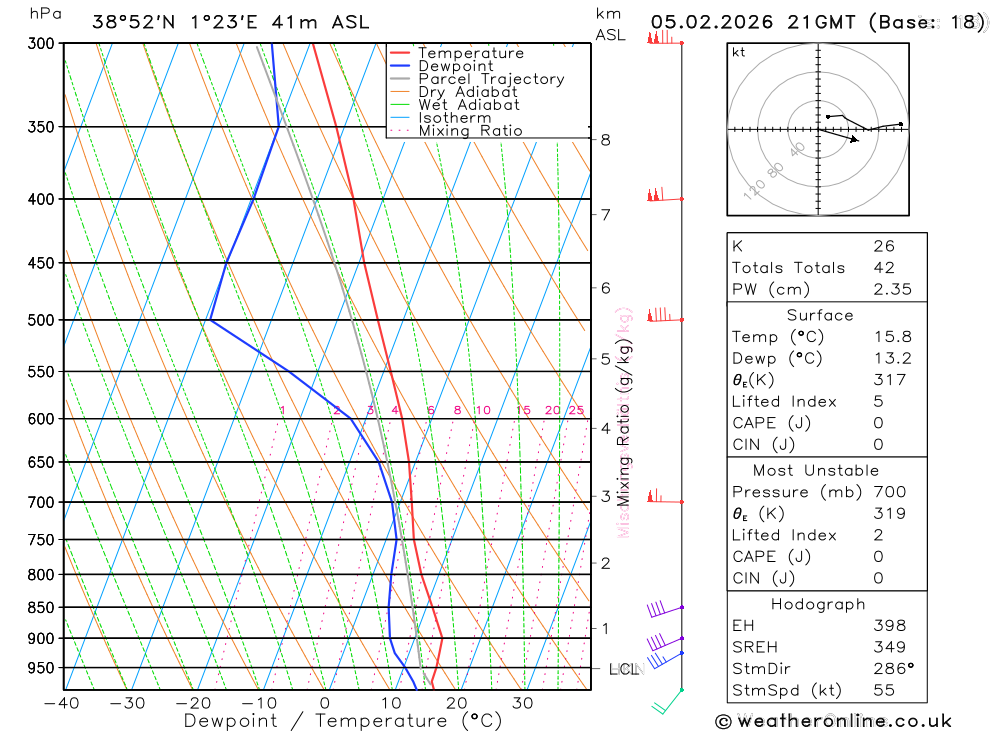The height and width of the screenshot is (733, 1000).
Task: Click the StmDir value 286°
Action: click(894, 669)
